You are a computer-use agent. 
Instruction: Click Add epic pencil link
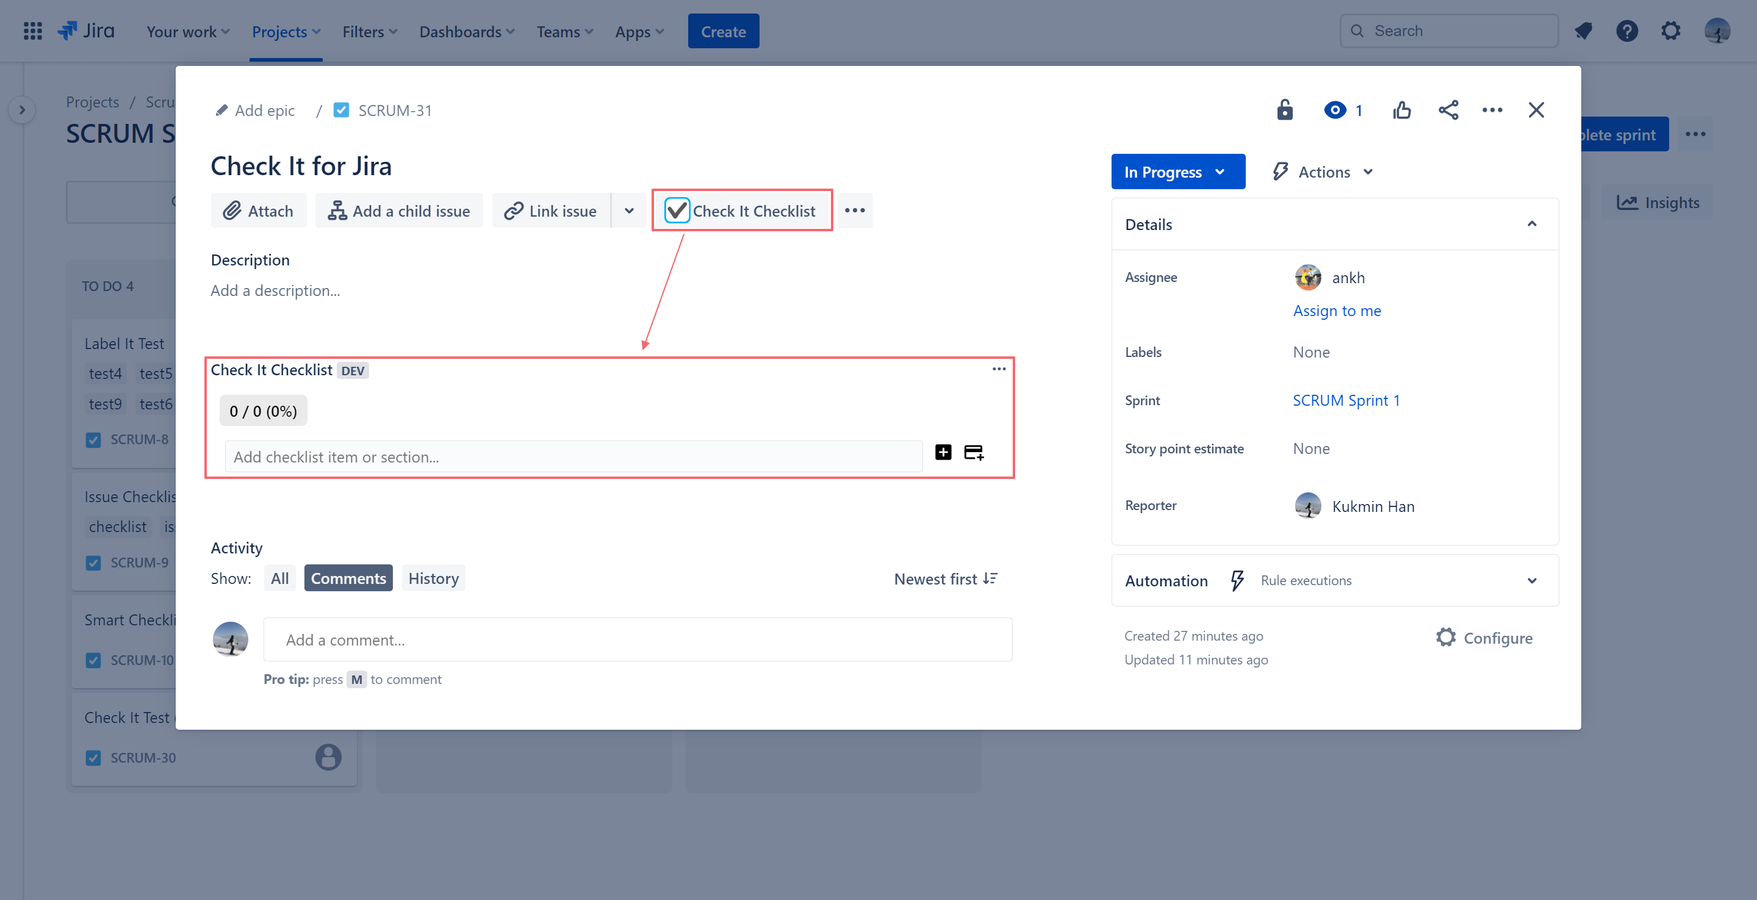(x=255, y=110)
